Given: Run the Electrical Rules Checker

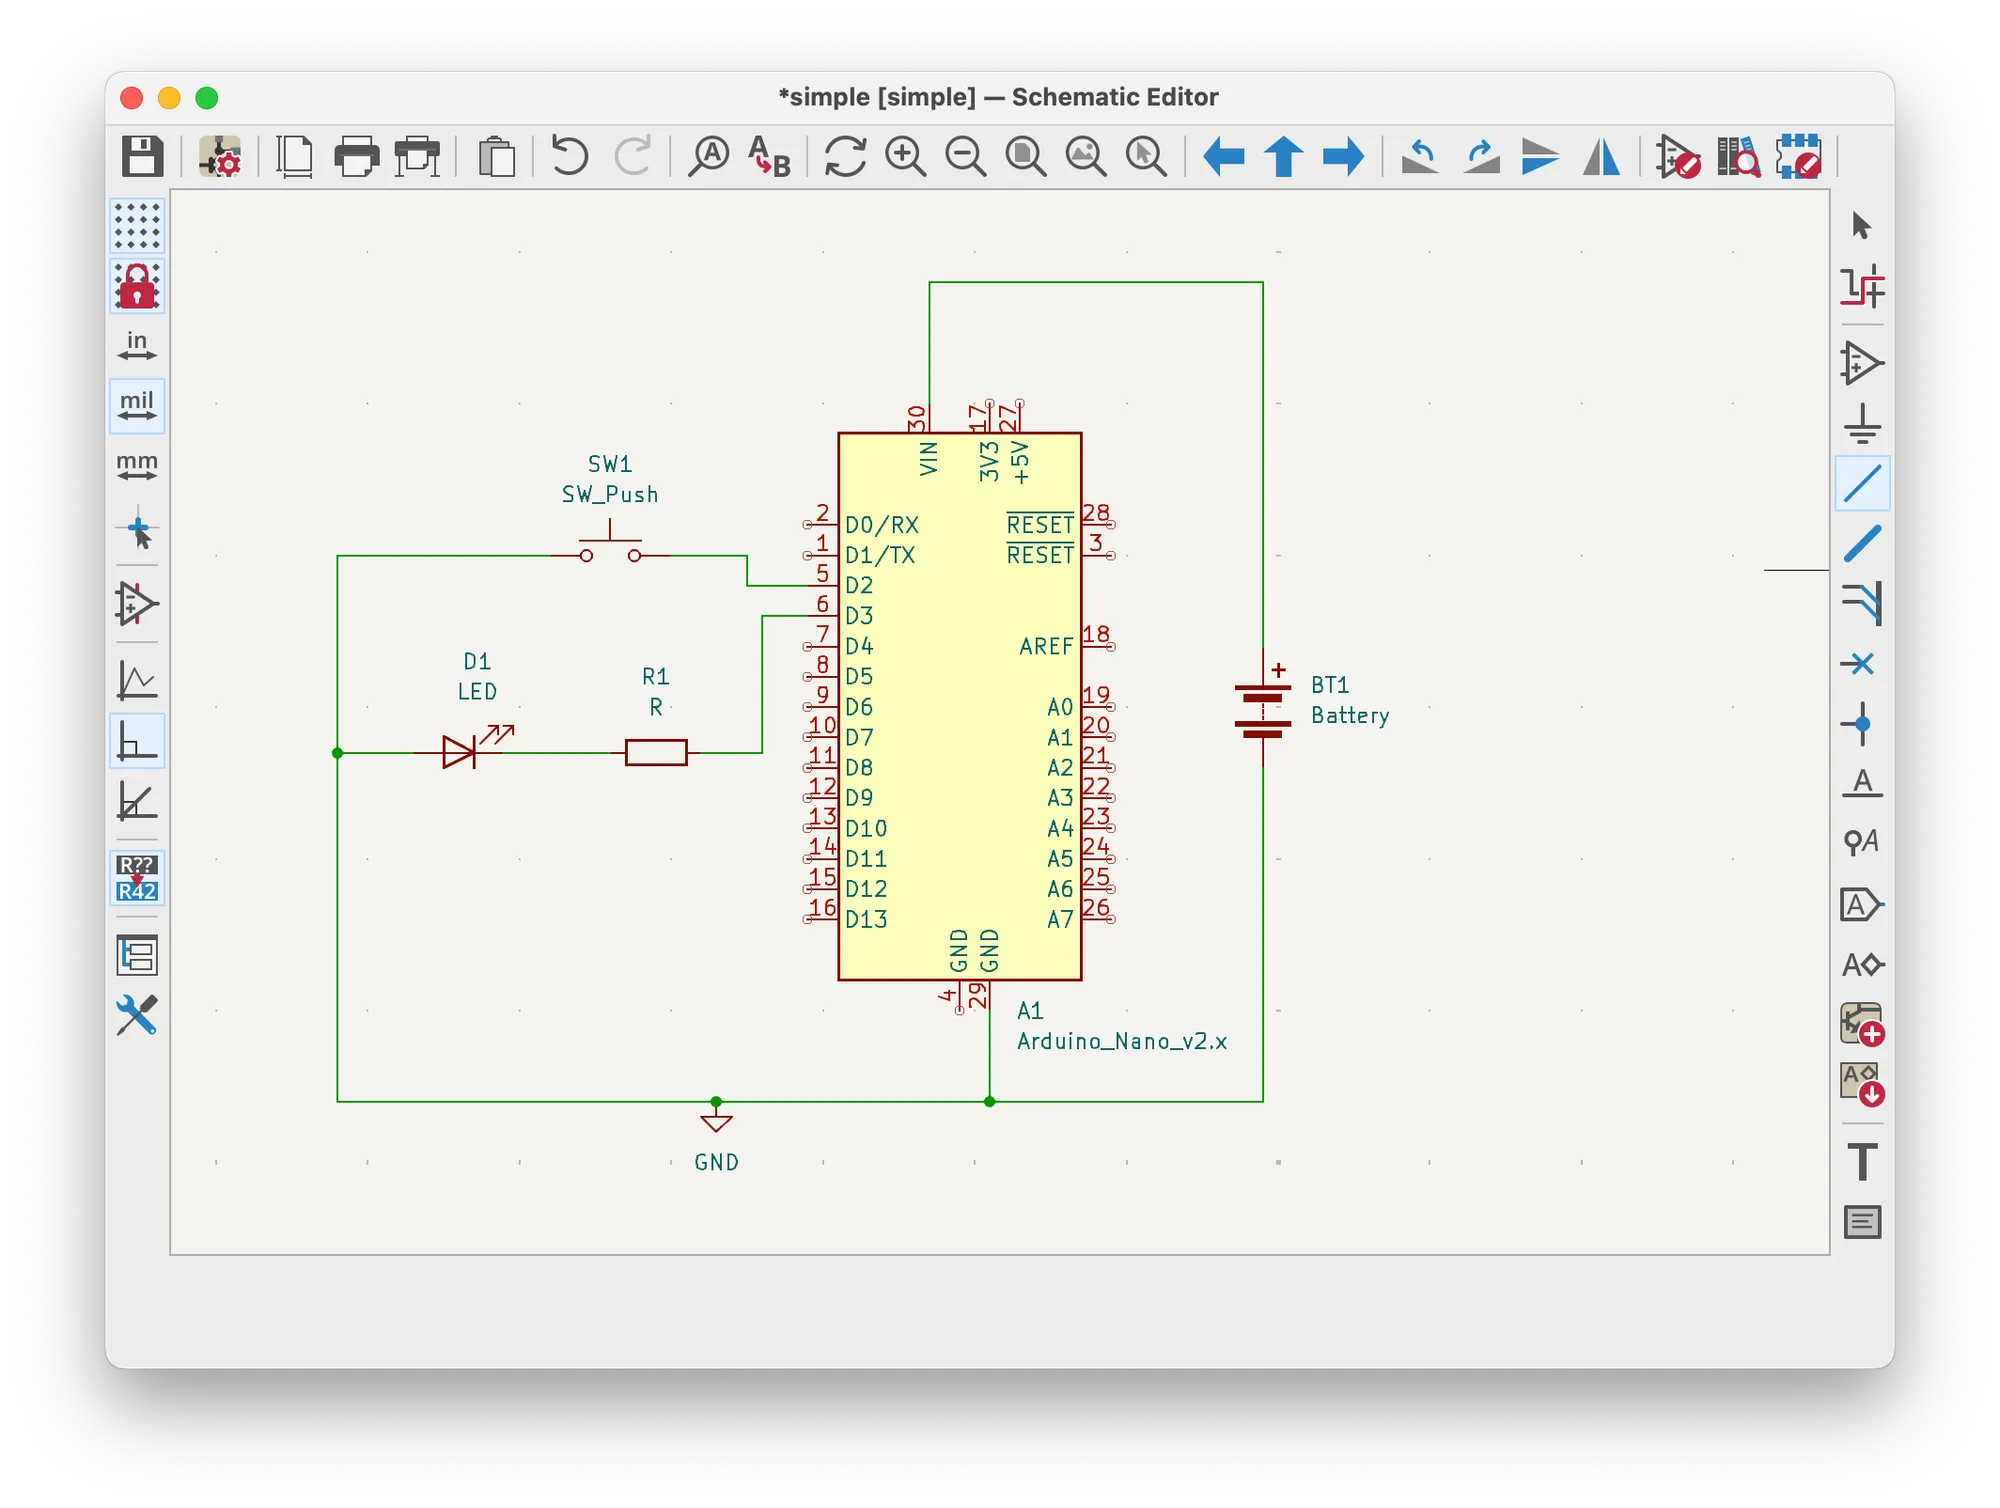Looking at the screenshot, I should [1678, 157].
